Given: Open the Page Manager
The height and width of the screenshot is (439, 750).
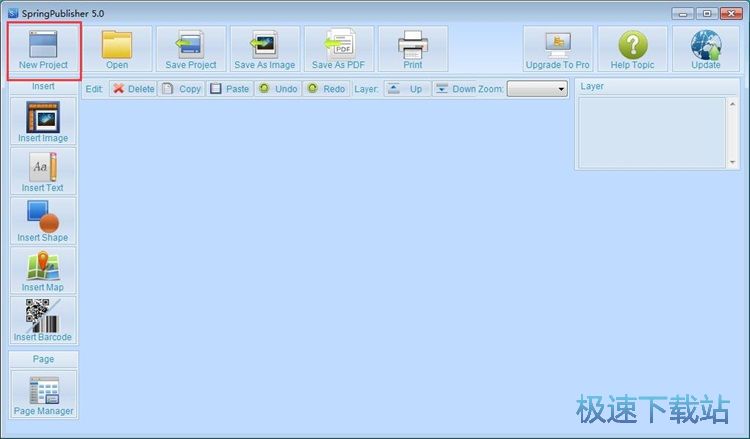Looking at the screenshot, I should pyautogui.click(x=44, y=394).
